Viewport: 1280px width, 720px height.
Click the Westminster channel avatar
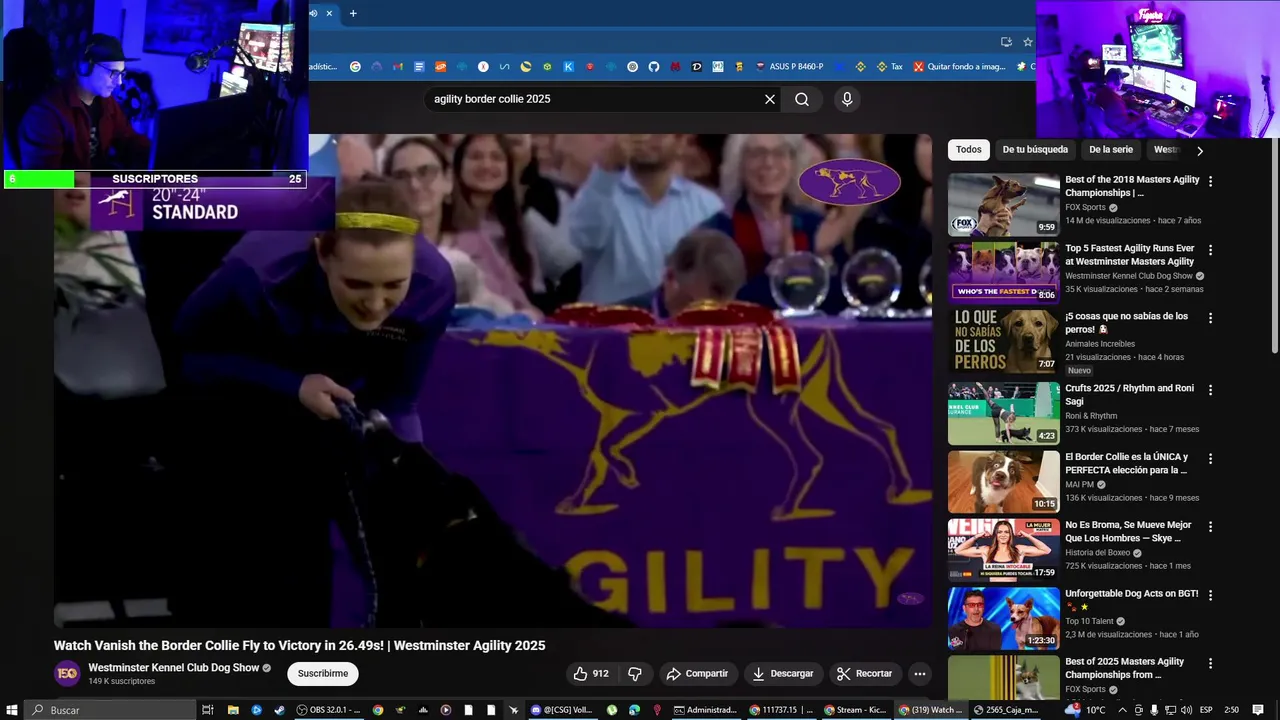click(x=67, y=674)
